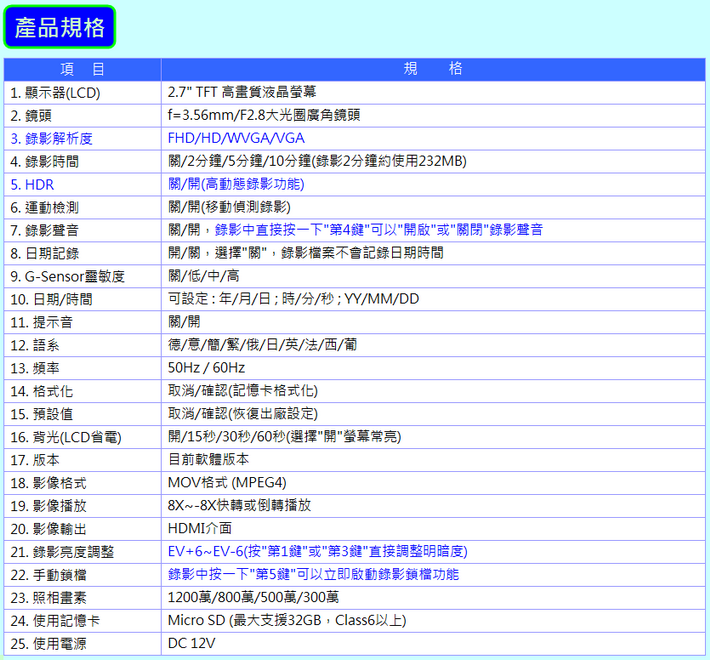Click the 9. G-Sensor靈敏度 row label

pos(68,276)
